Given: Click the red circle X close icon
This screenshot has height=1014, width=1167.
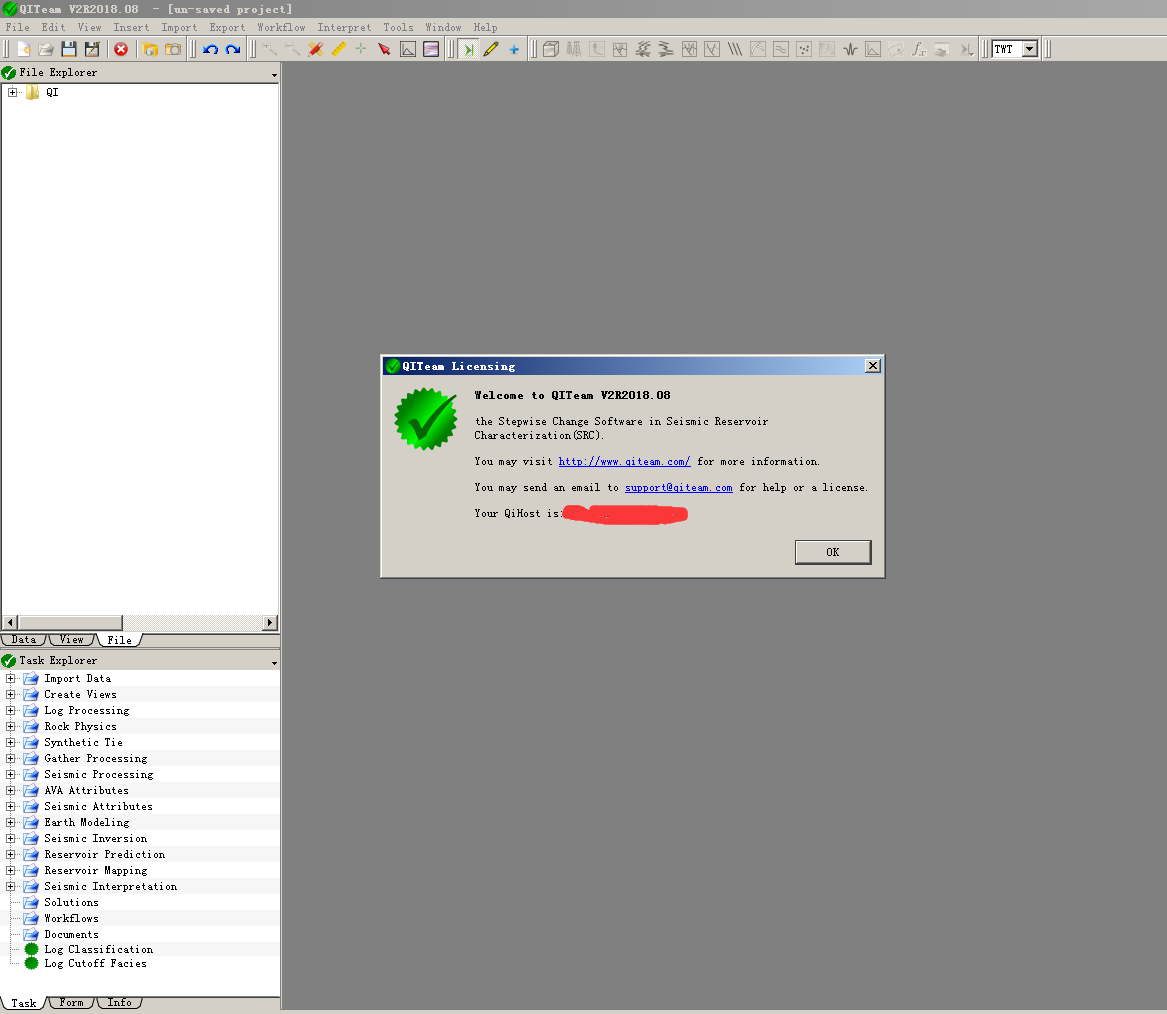Looking at the screenshot, I should click(x=121, y=49).
